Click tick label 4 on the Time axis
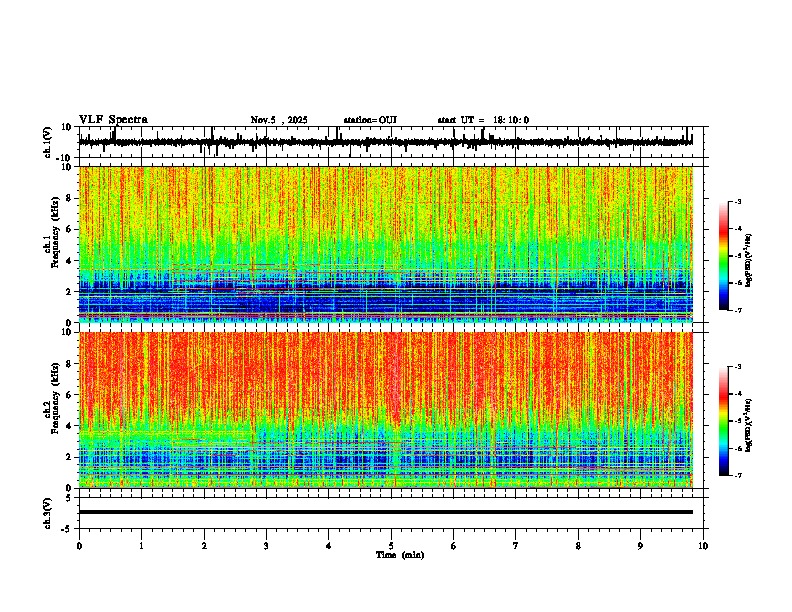 point(329,546)
